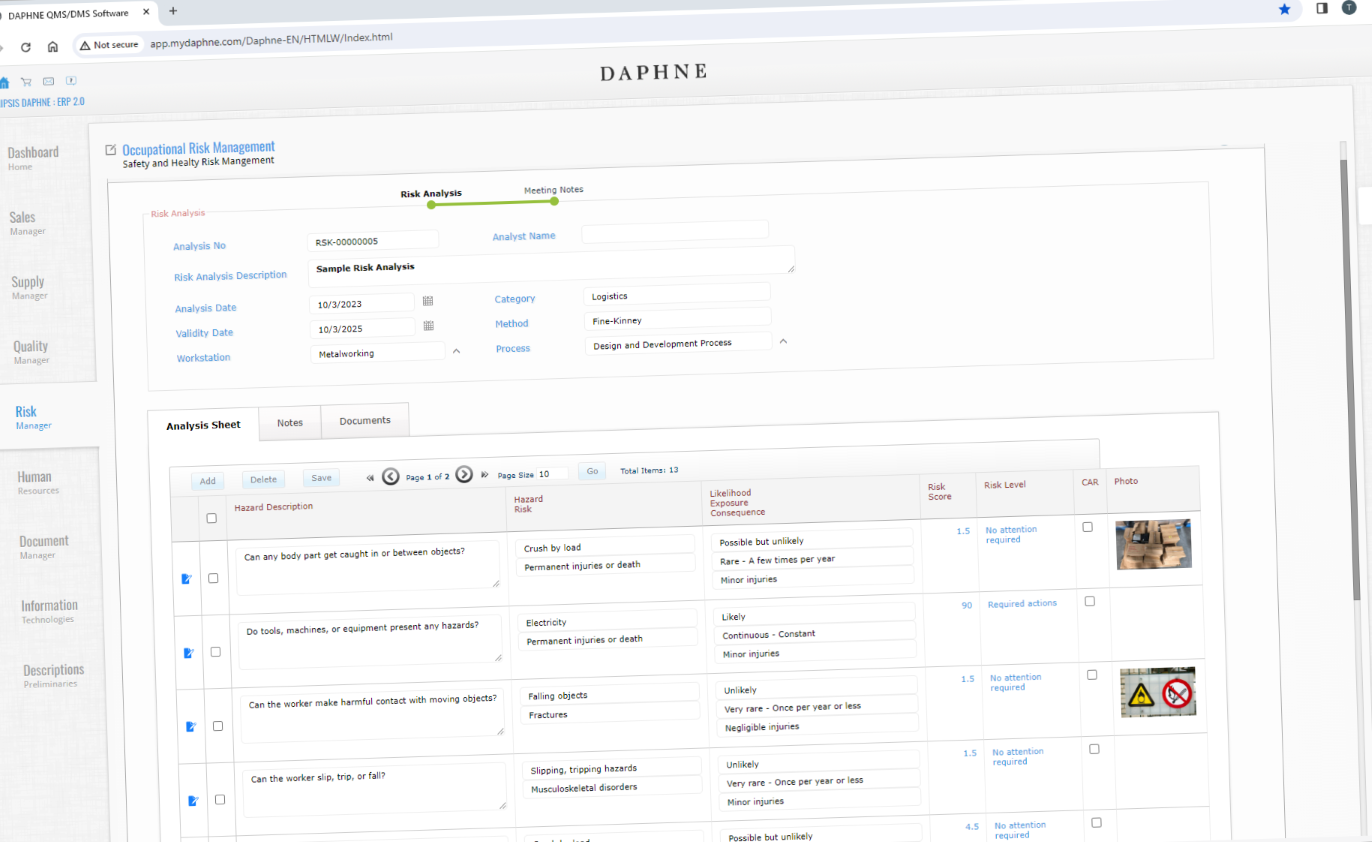Select the 'harmful contact with moving objects' row checkbox
Image resolution: width=1372 pixels, height=842 pixels.
(218, 726)
